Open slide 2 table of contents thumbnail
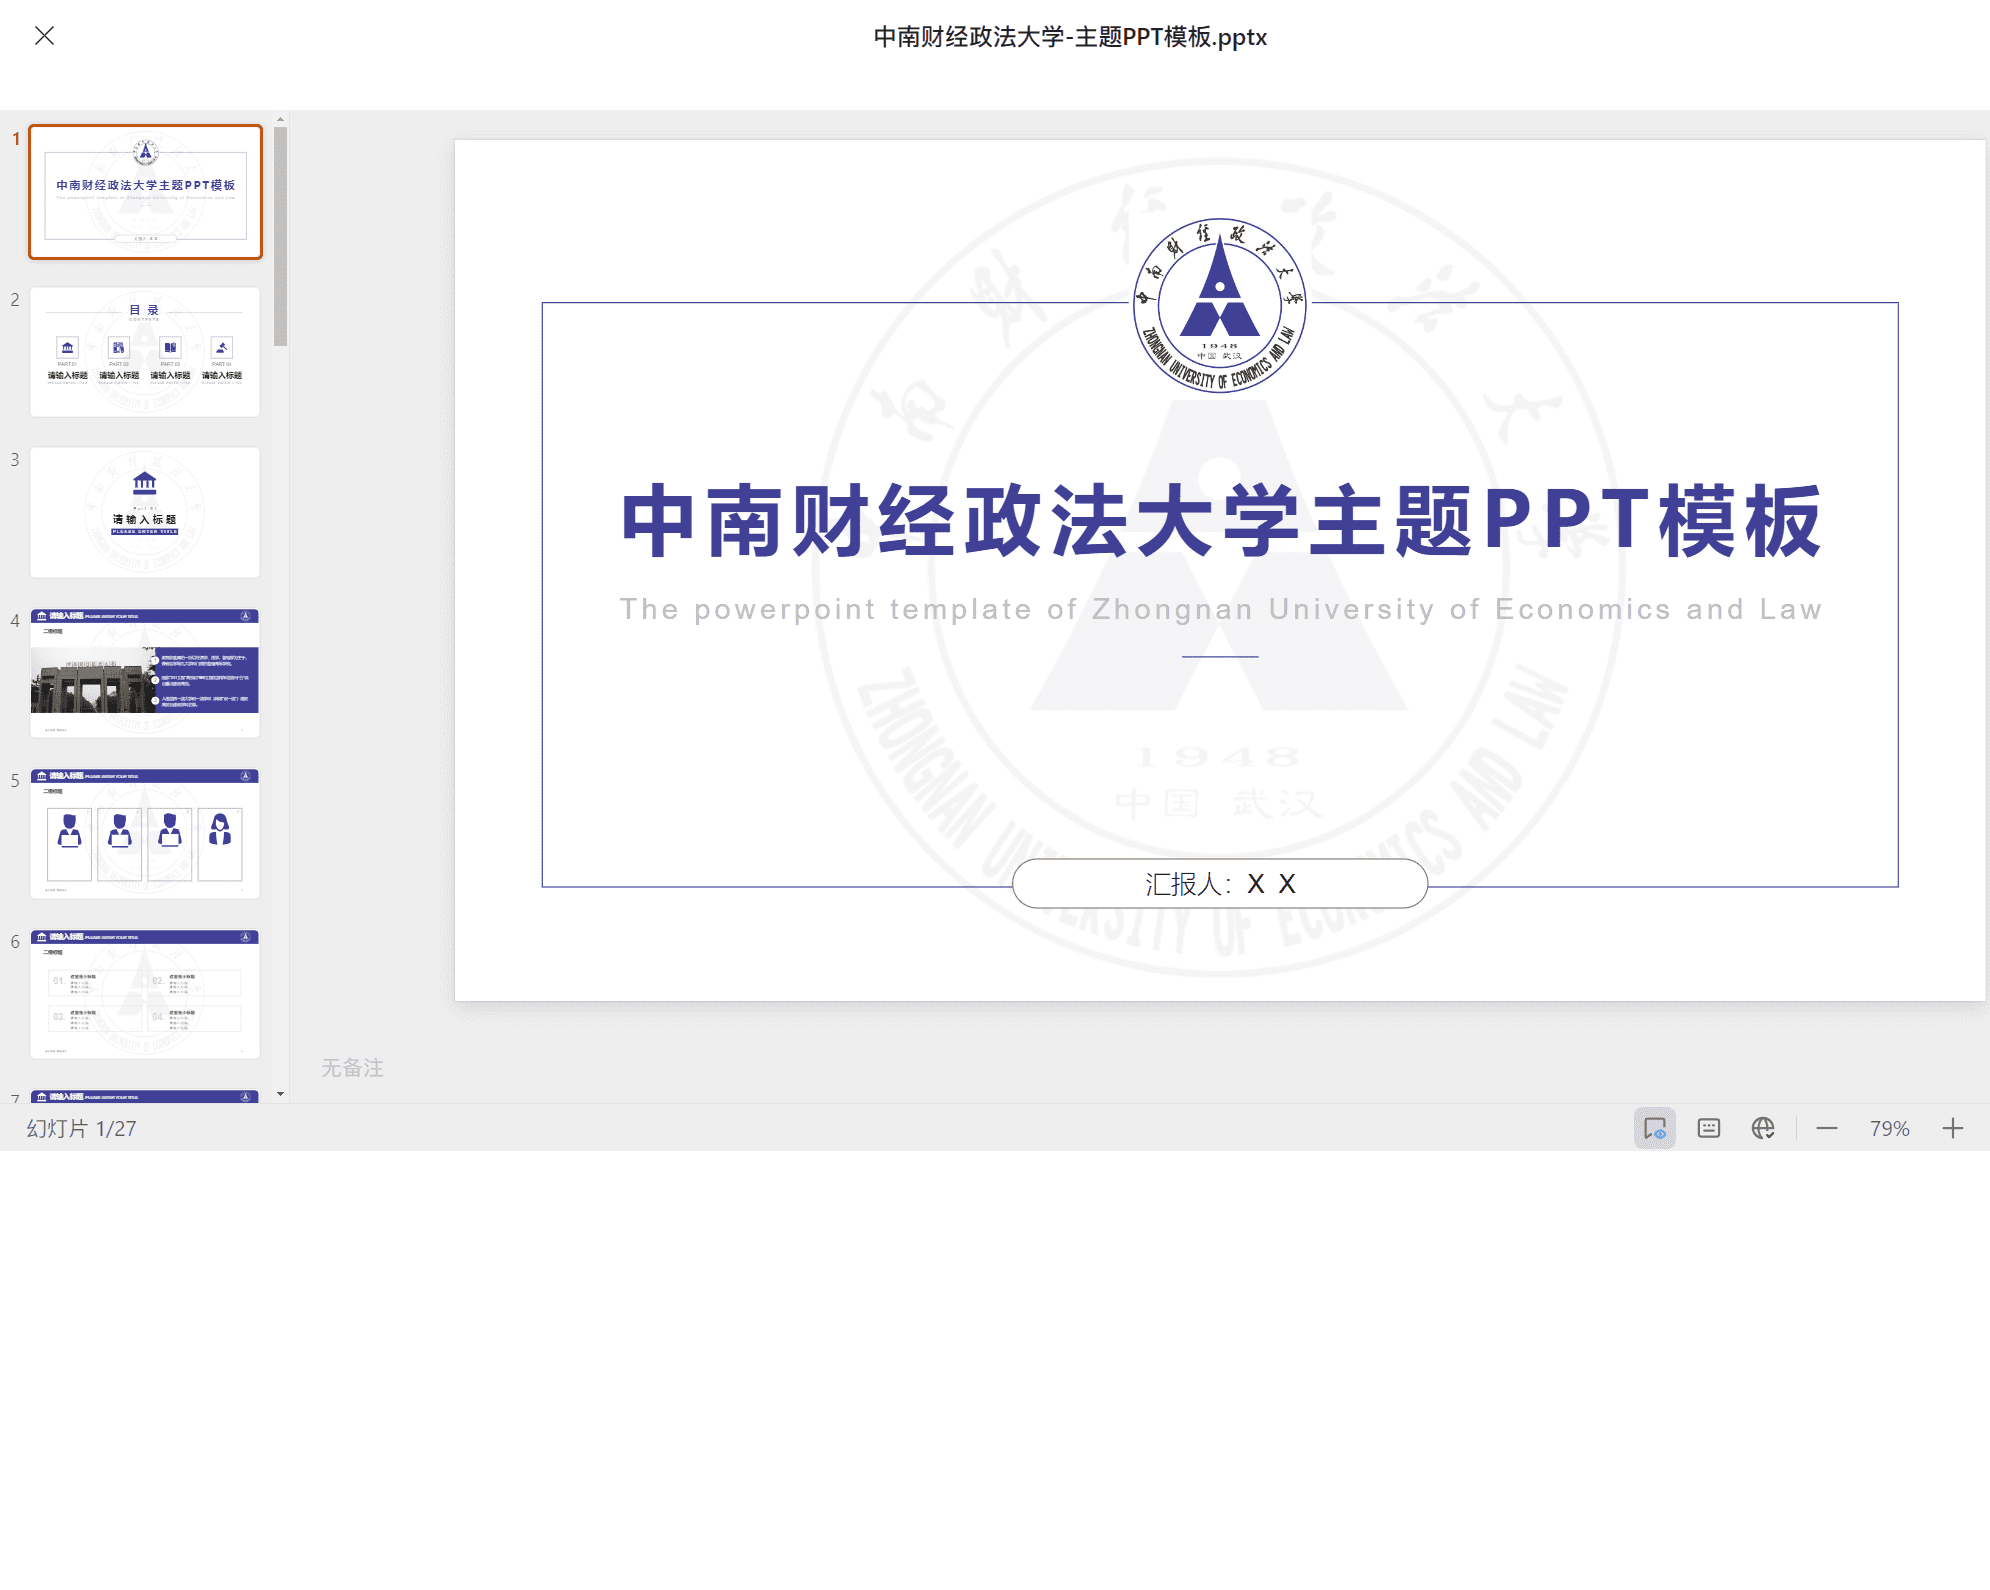 pos(146,352)
